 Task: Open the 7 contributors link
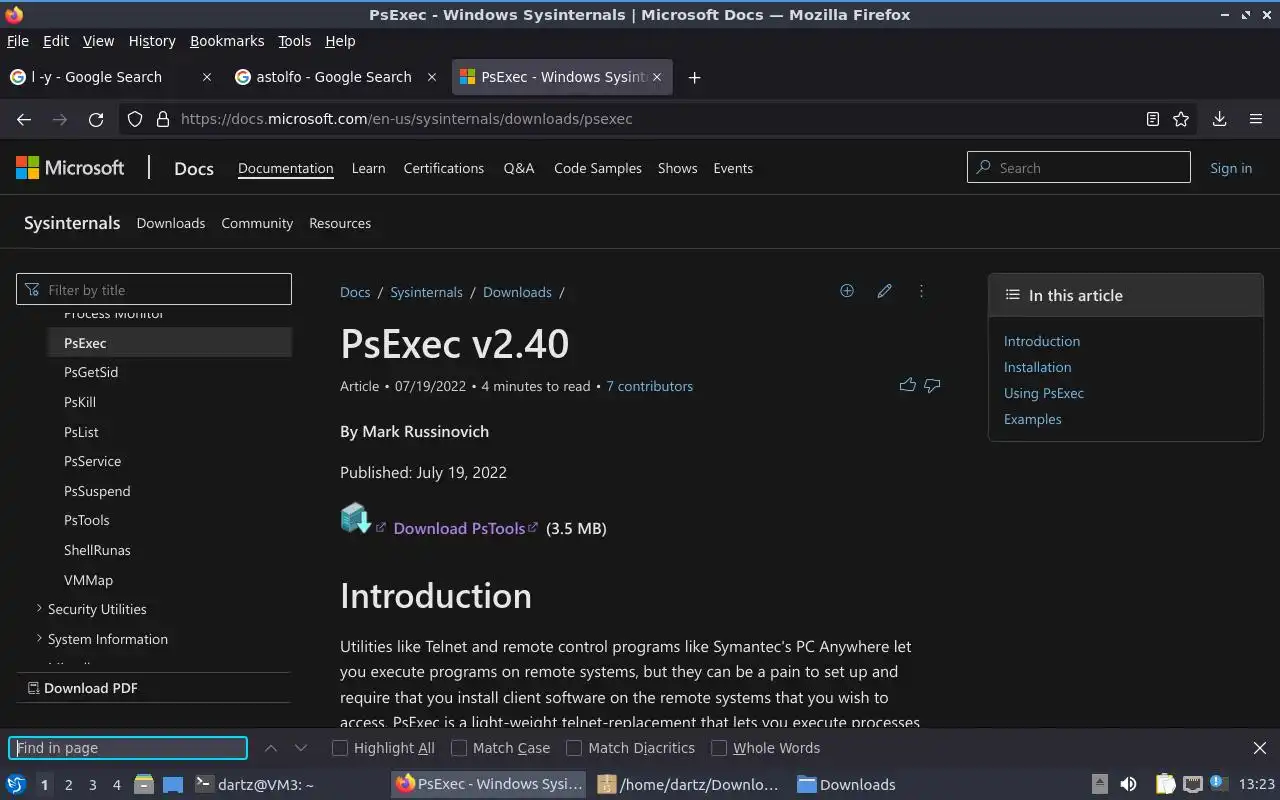point(649,386)
